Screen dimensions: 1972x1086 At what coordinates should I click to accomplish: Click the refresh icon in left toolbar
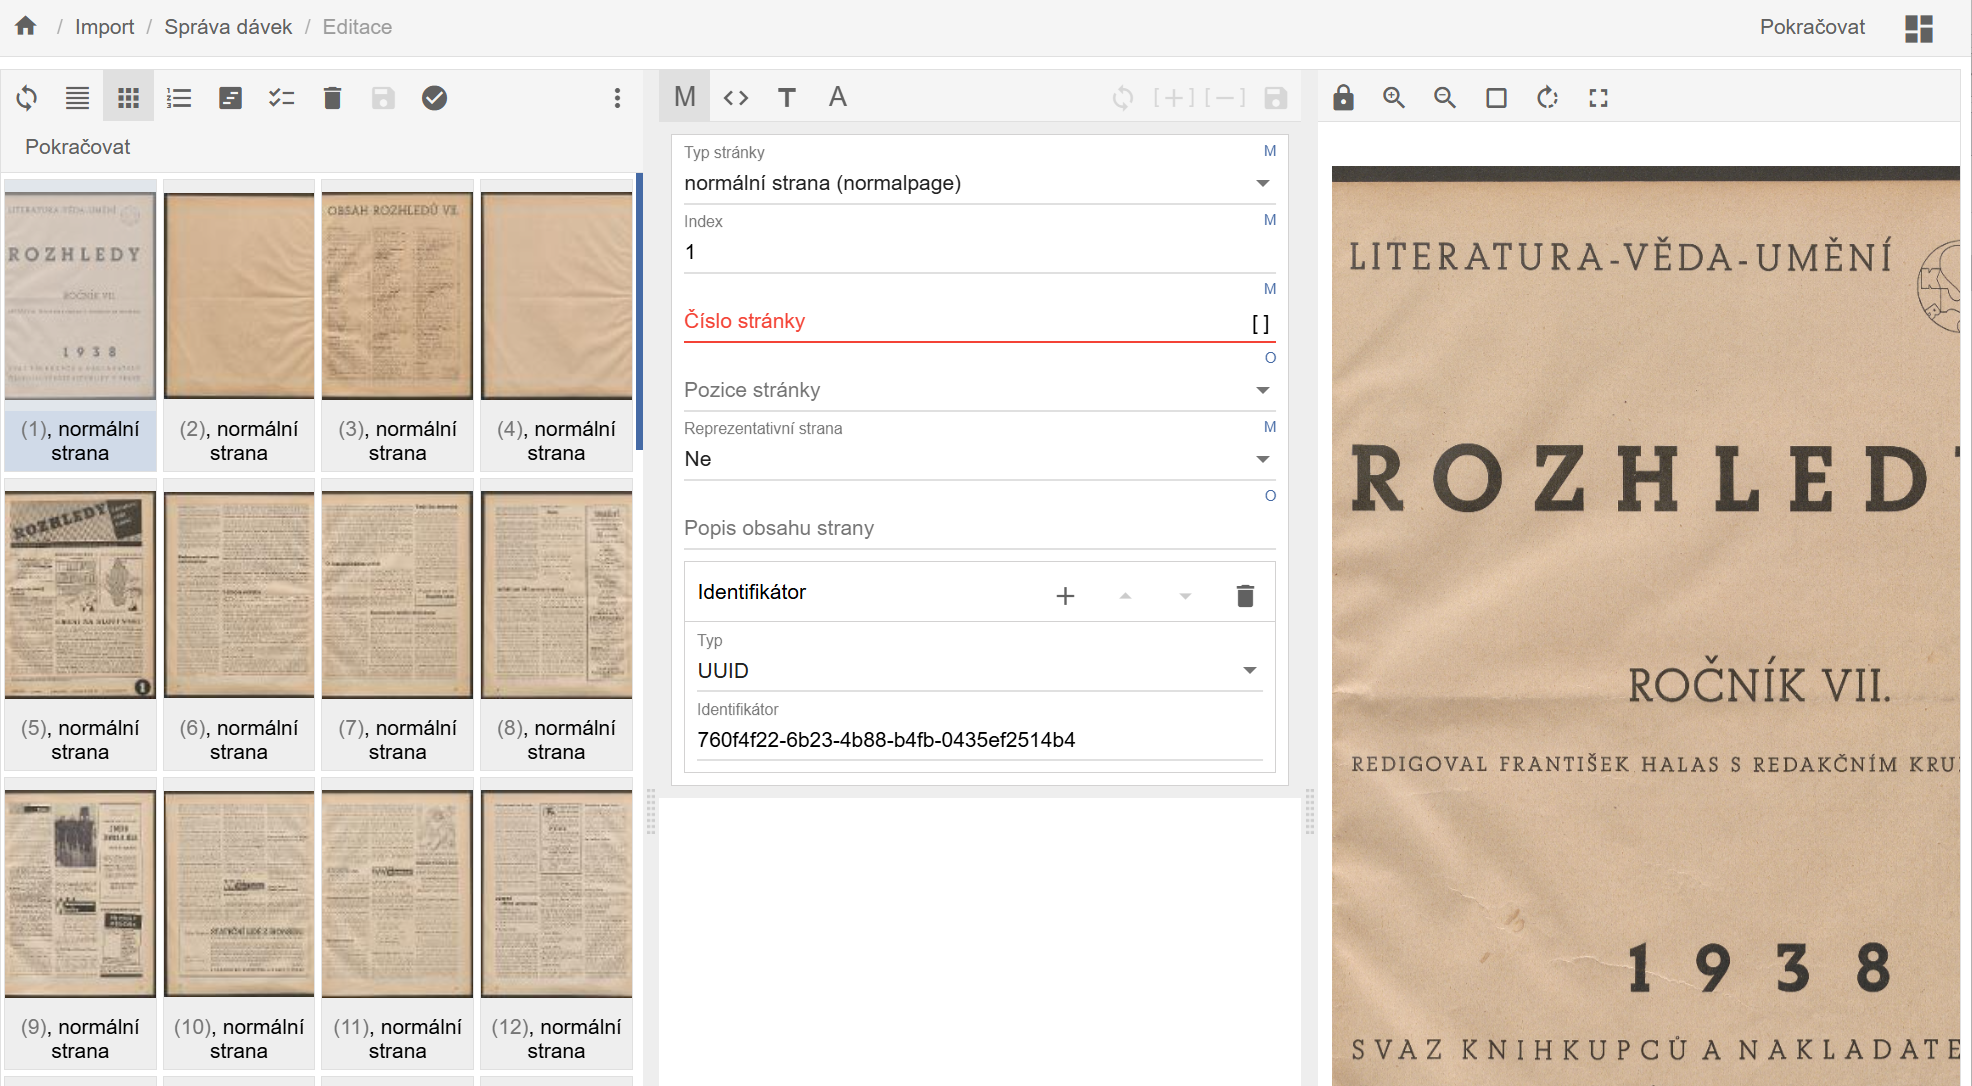click(x=27, y=98)
